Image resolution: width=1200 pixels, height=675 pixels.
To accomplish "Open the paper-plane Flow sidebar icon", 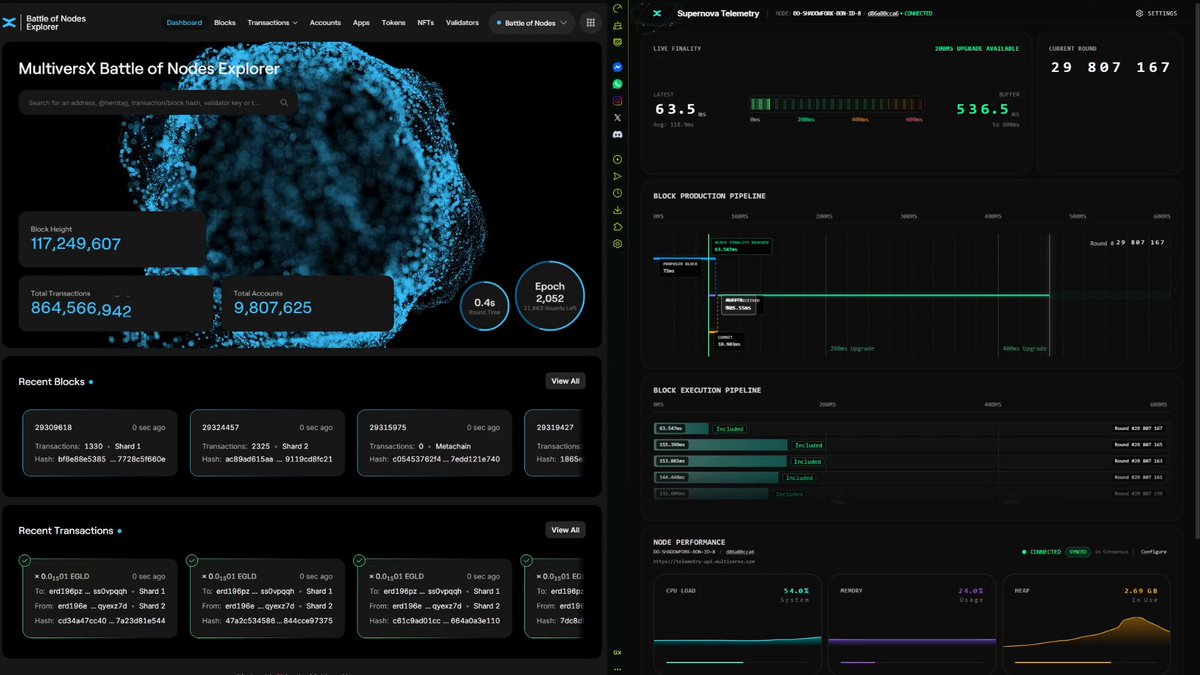I will 618,176.
